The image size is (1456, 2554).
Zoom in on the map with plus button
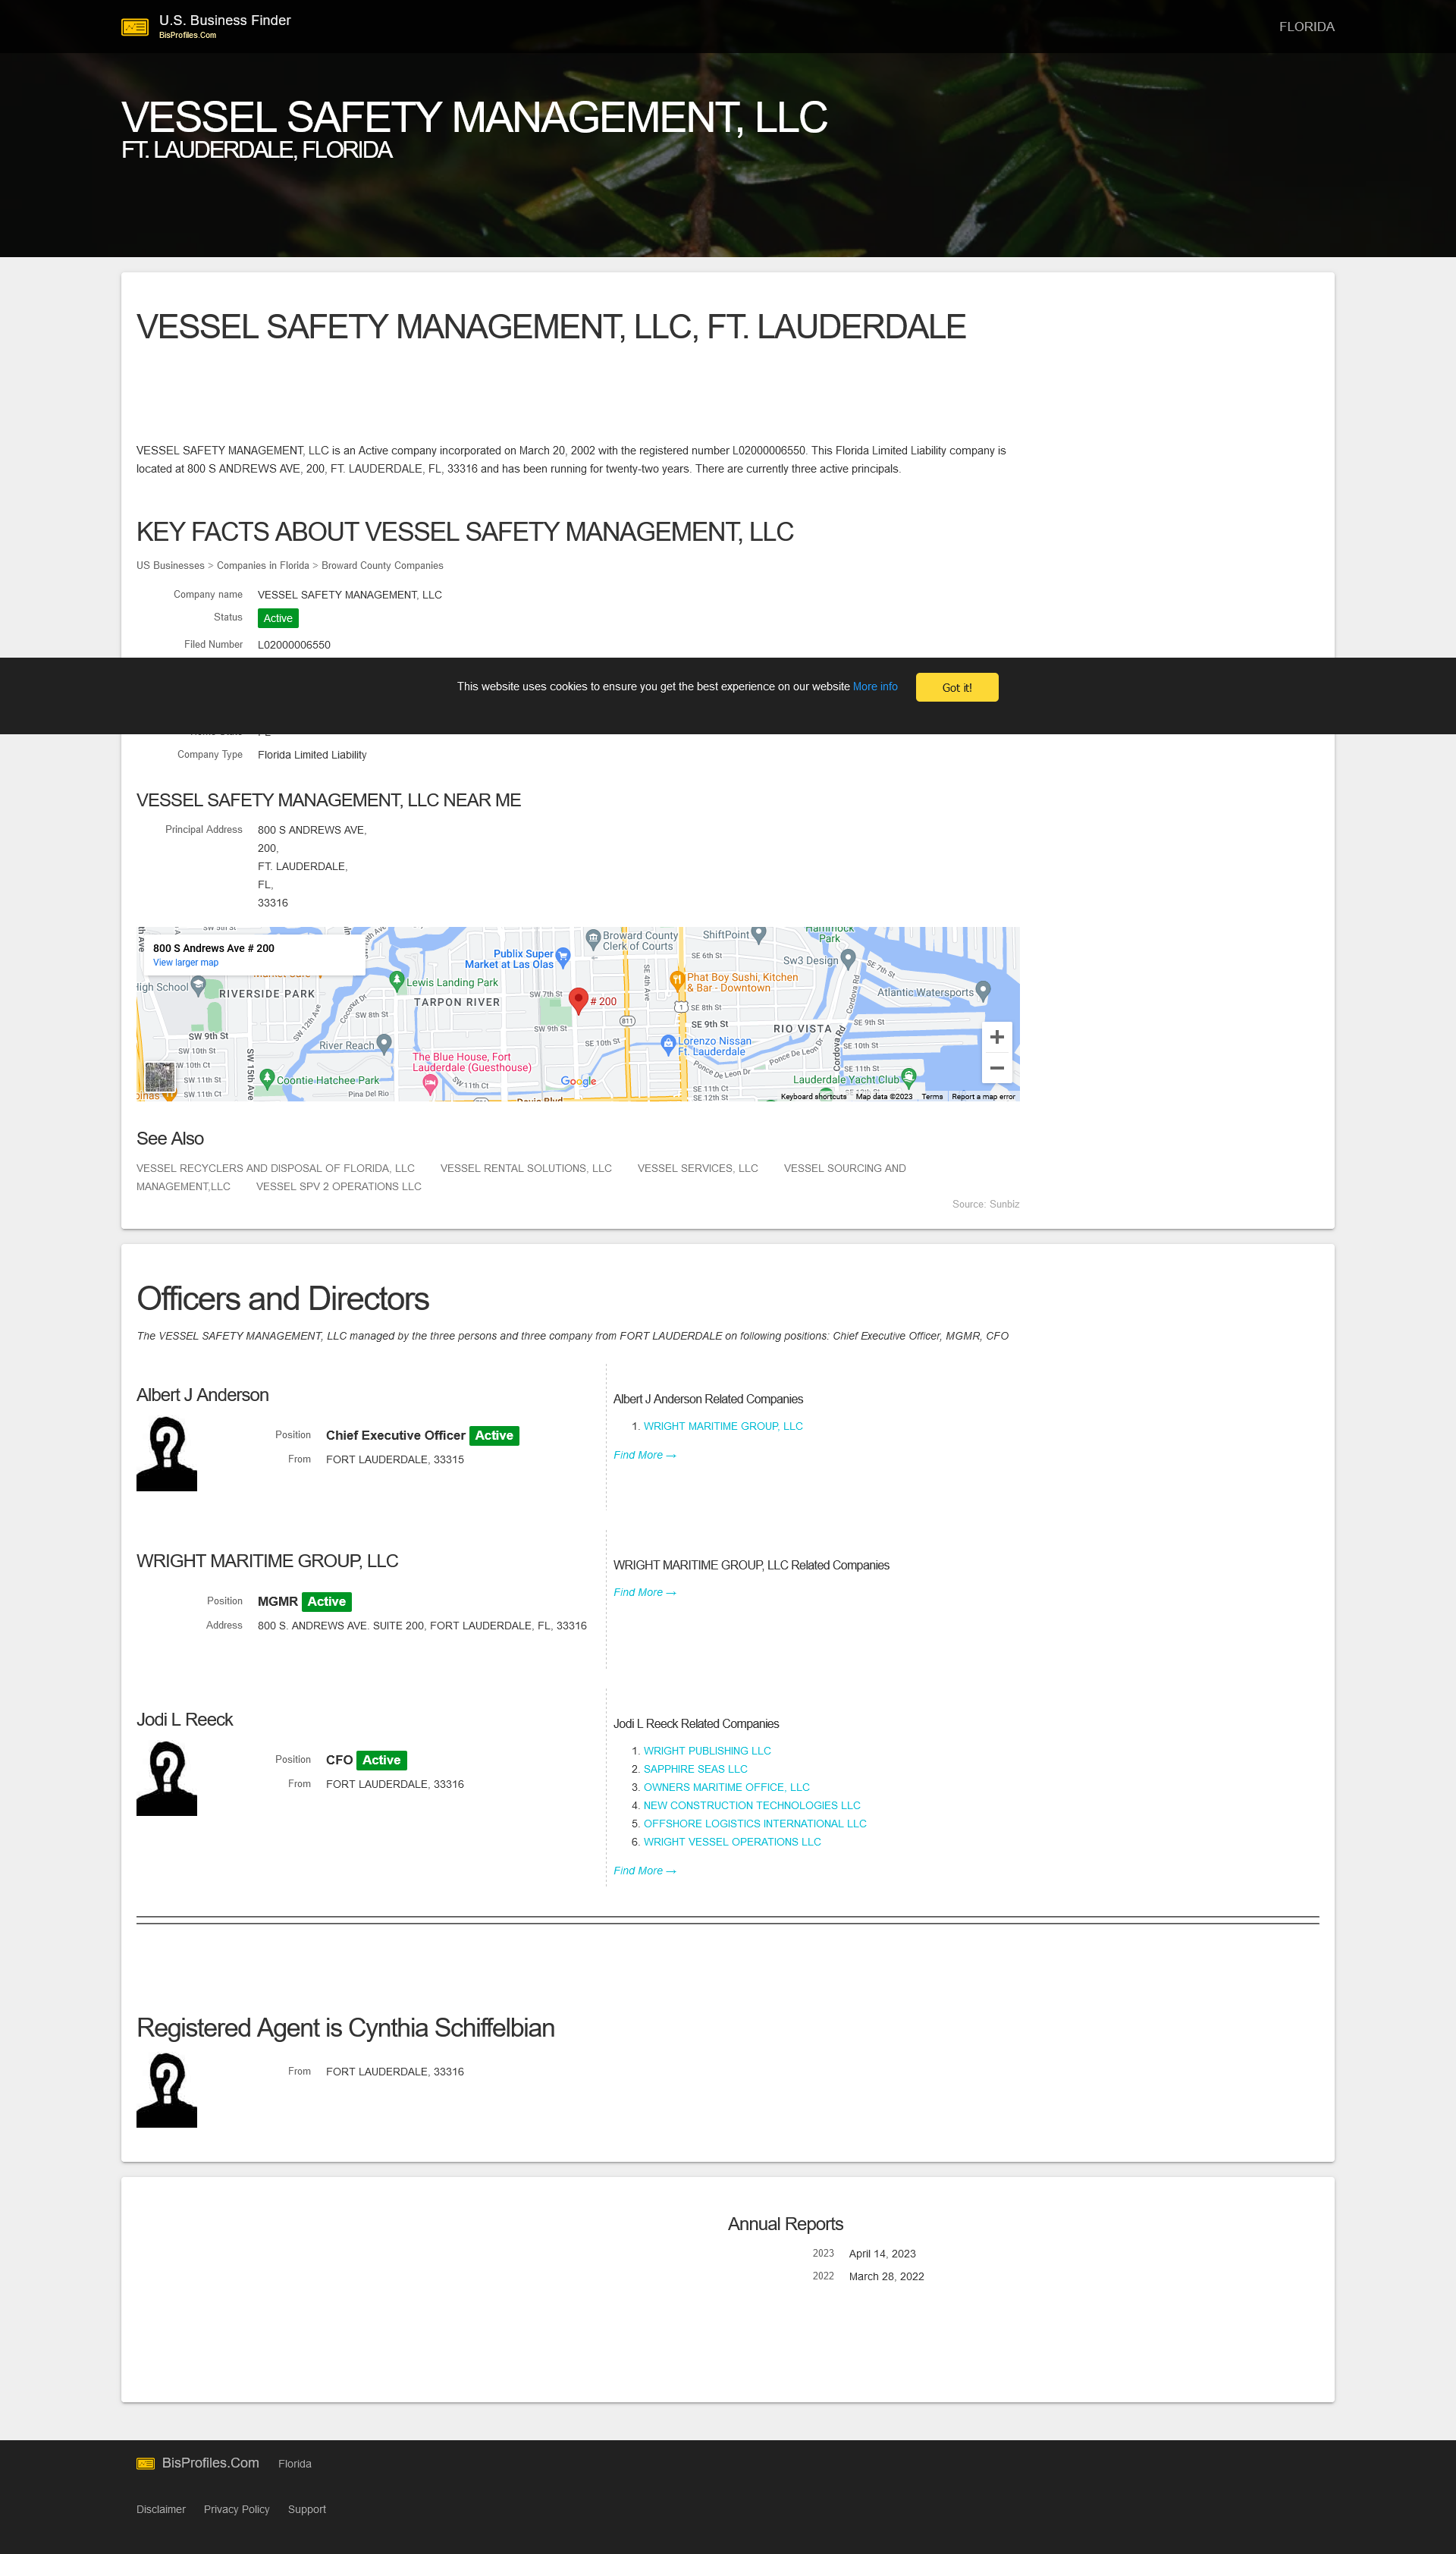(x=996, y=1037)
